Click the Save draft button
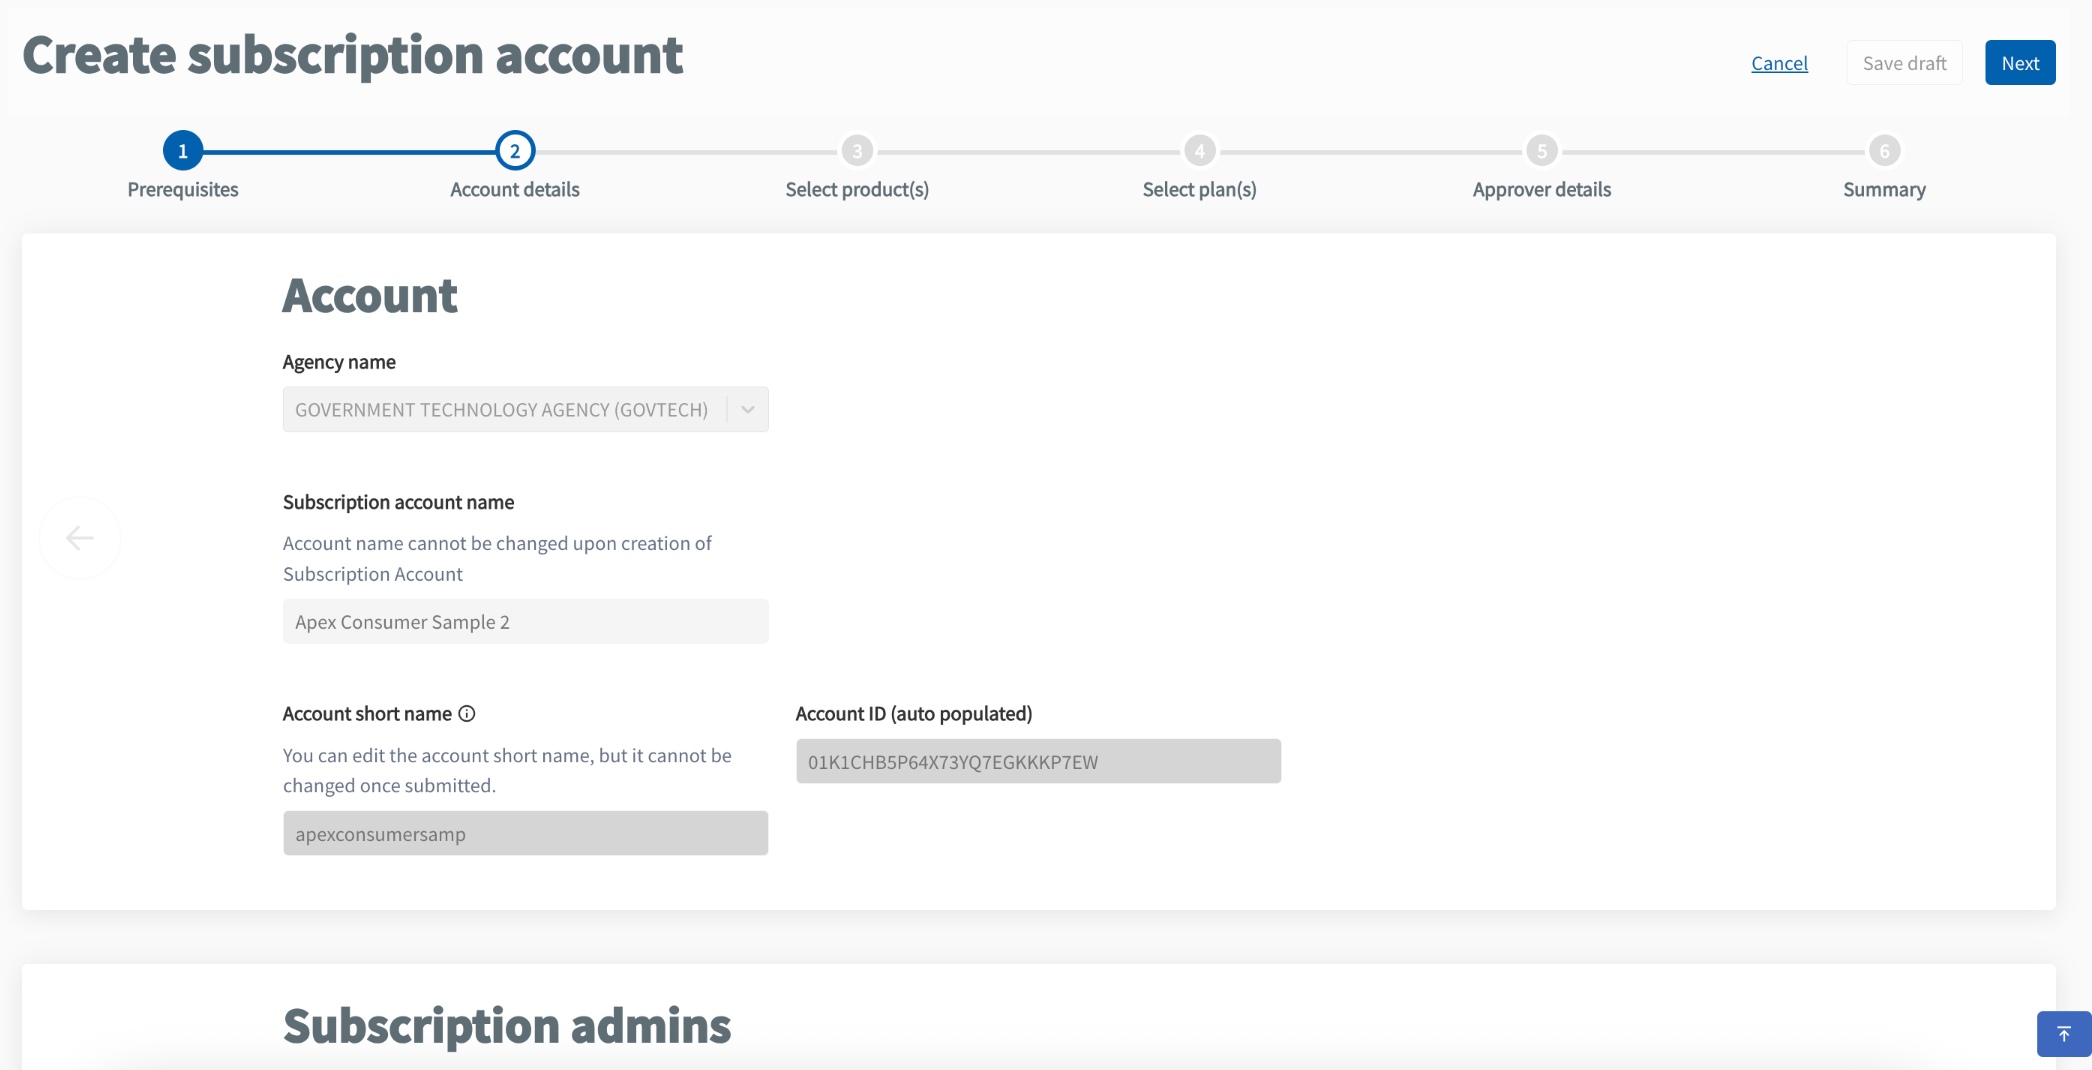 (x=1904, y=62)
